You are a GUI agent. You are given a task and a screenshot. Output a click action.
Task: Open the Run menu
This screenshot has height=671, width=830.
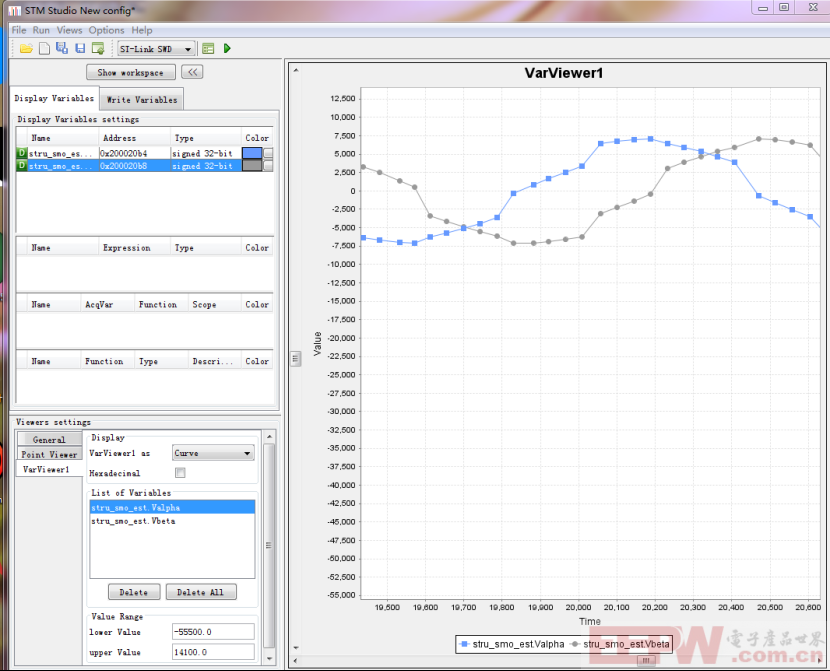(x=41, y=30)
